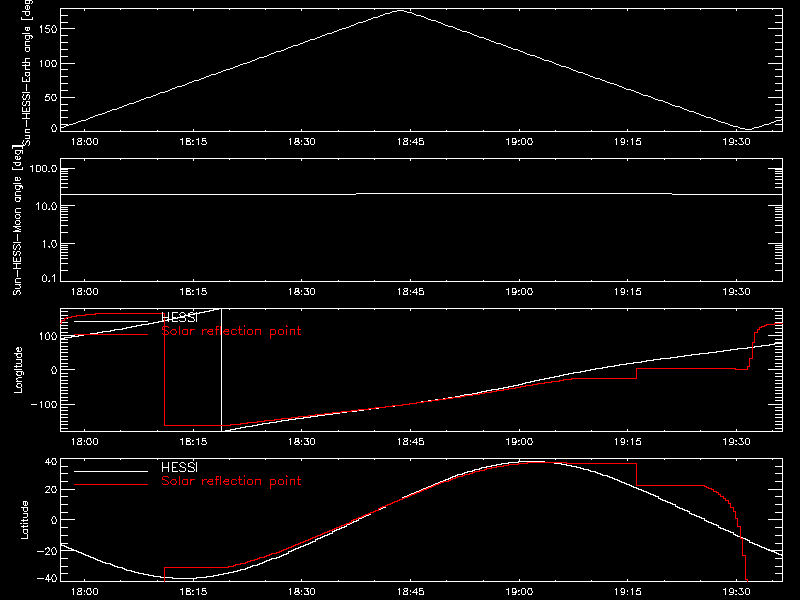800x600 pixels.
Task: Click '18:45' under the Longitude plot
Action: click(411, 442)
